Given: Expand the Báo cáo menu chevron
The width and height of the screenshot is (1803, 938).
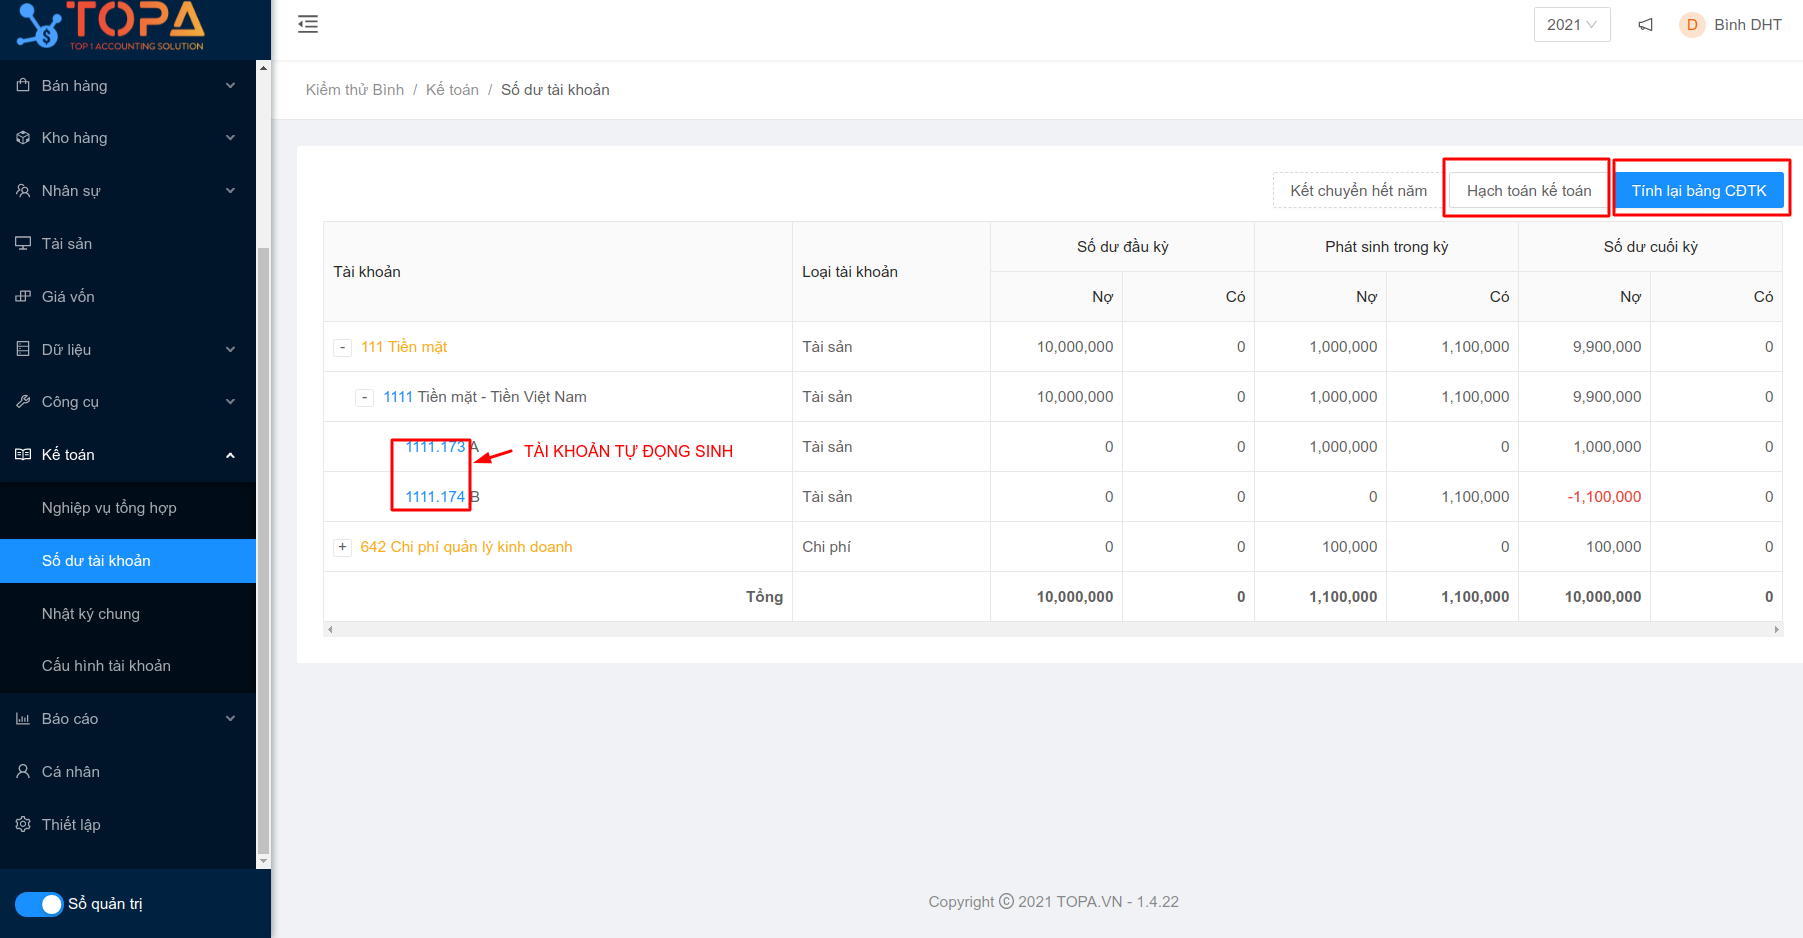Looking at the screenshot, I should (x=231, y=719).
